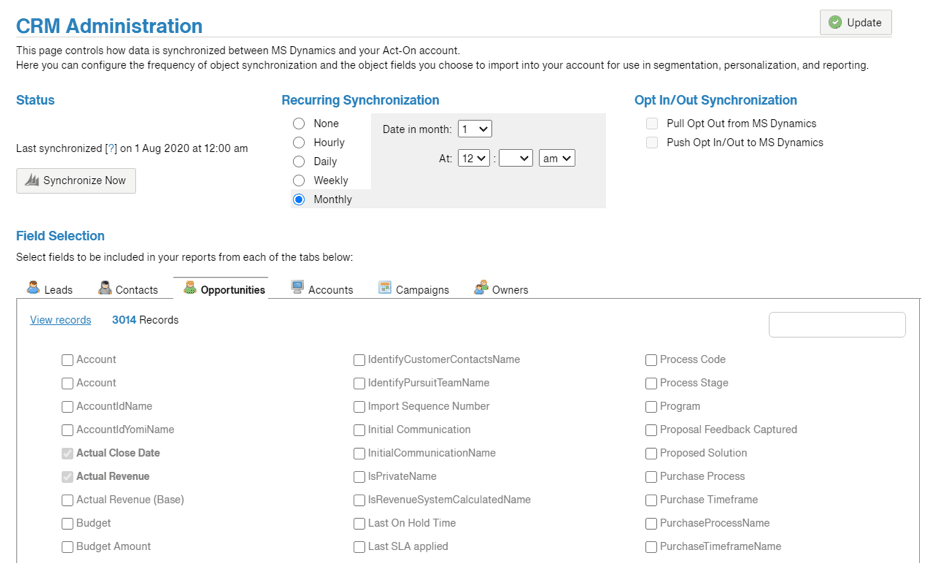Click the Owners tab icon

pyautogui.click(x=481, y=288)
